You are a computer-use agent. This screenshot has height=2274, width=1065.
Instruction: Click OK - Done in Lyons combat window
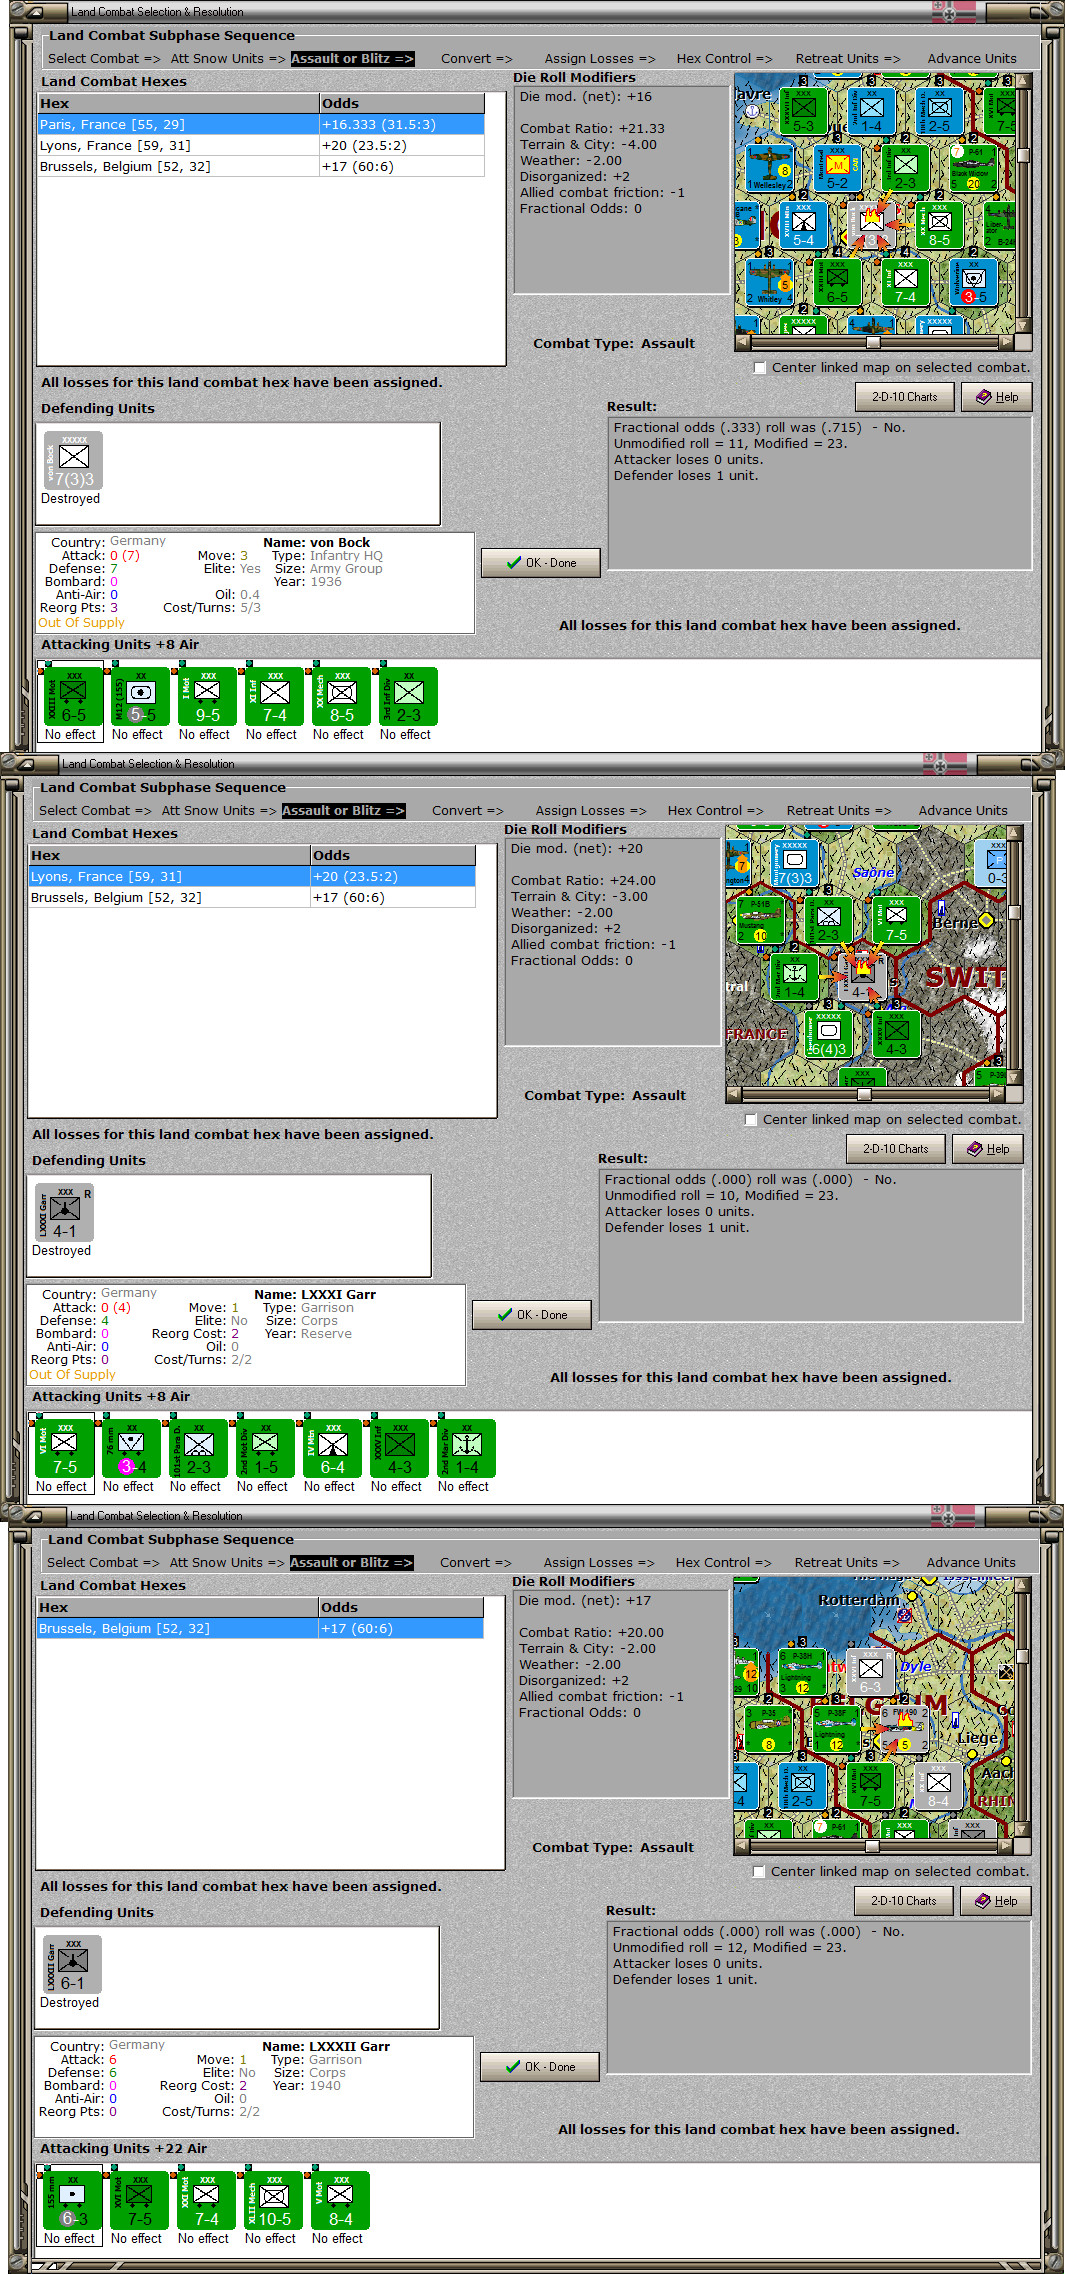point(532,1315)
